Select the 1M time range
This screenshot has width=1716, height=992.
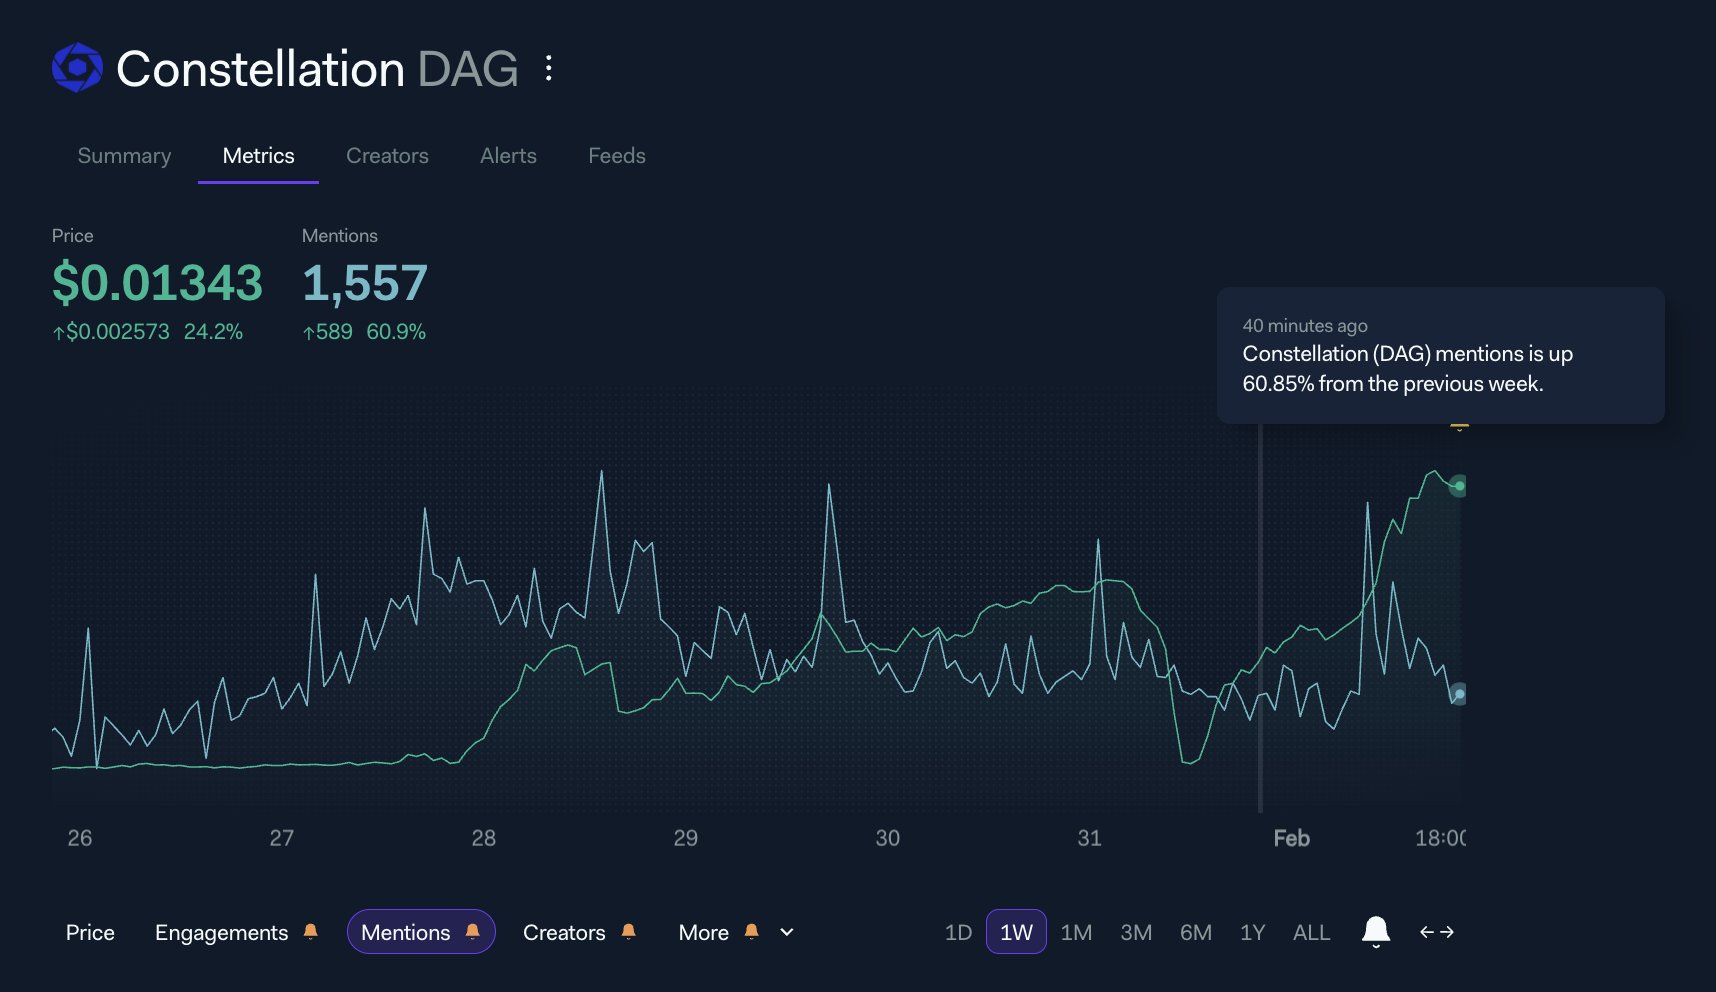click(x=1076, y=932)
